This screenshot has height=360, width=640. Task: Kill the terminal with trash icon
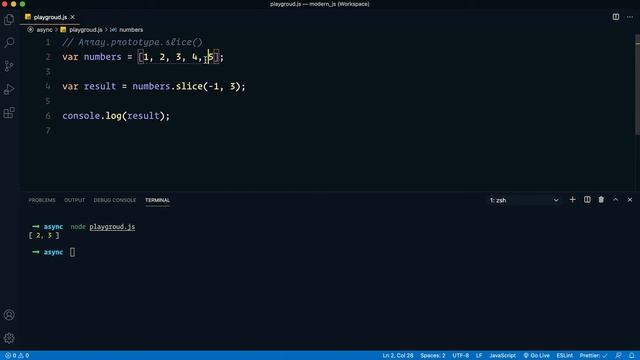point(601,200)
